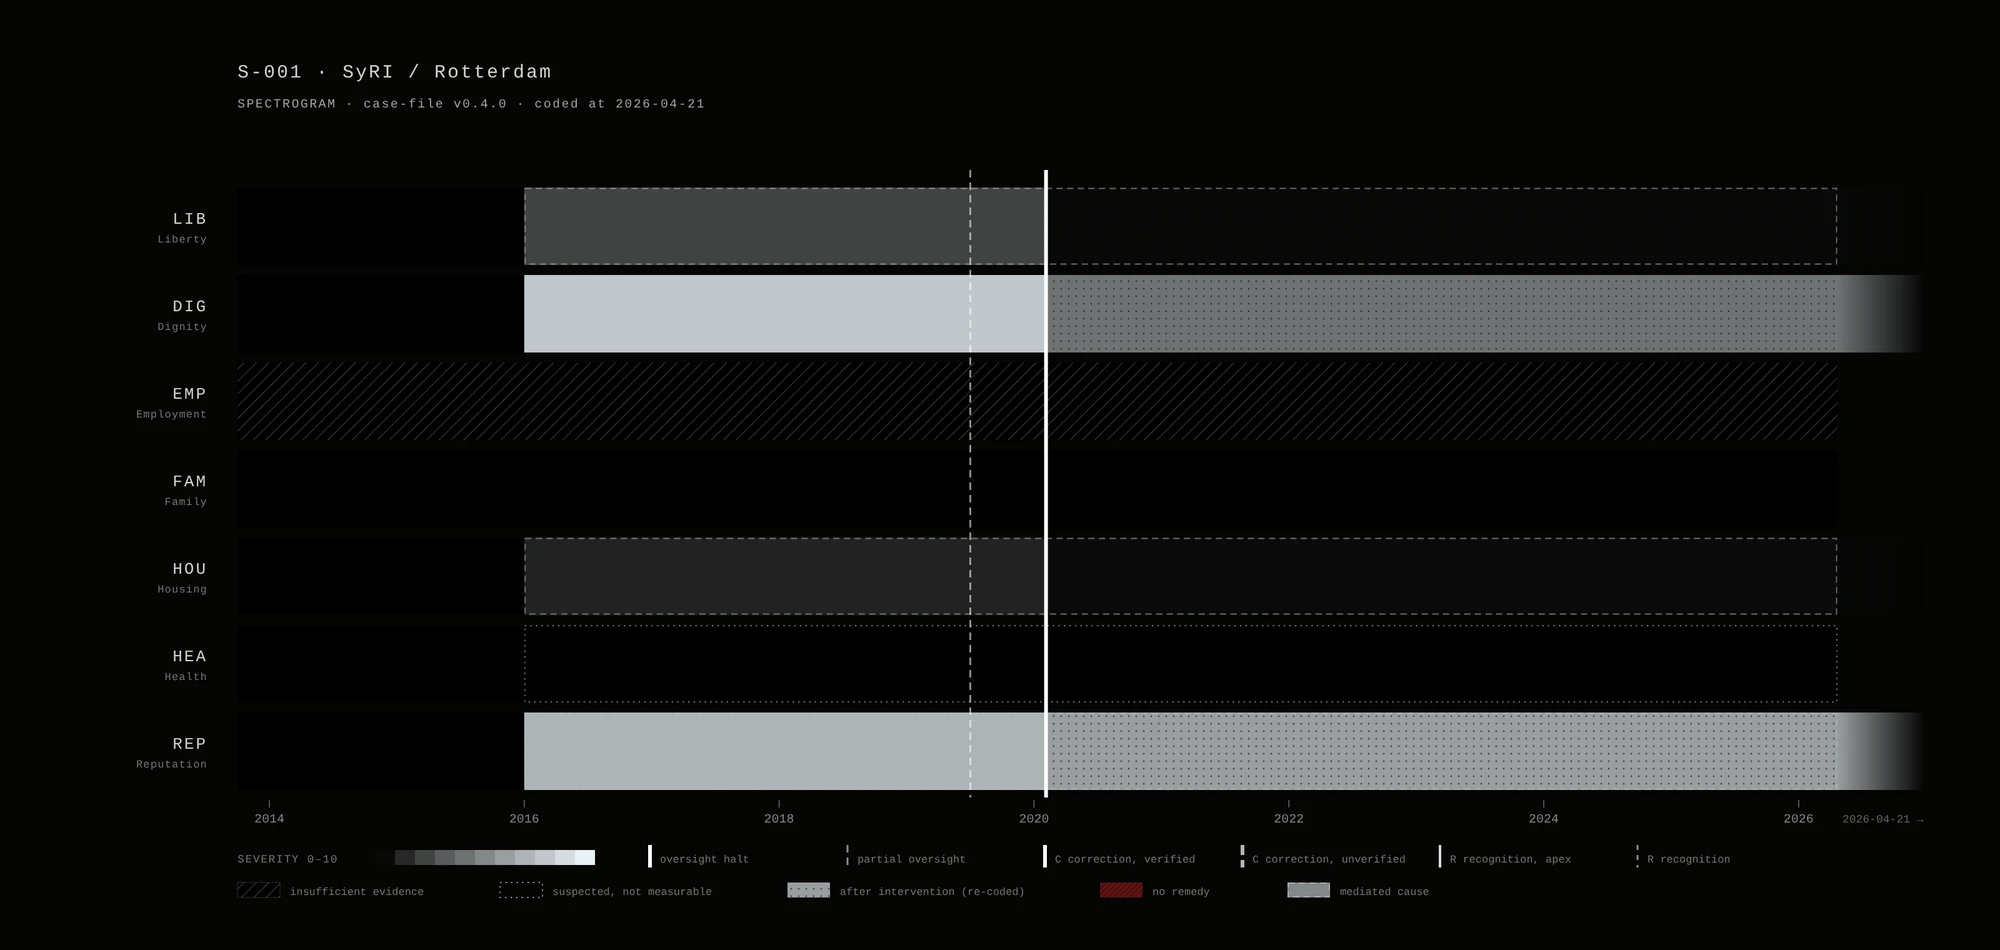2000x950 pixels.
Task: Click the C correction, verified legend marker
Action: (1045, 856)
